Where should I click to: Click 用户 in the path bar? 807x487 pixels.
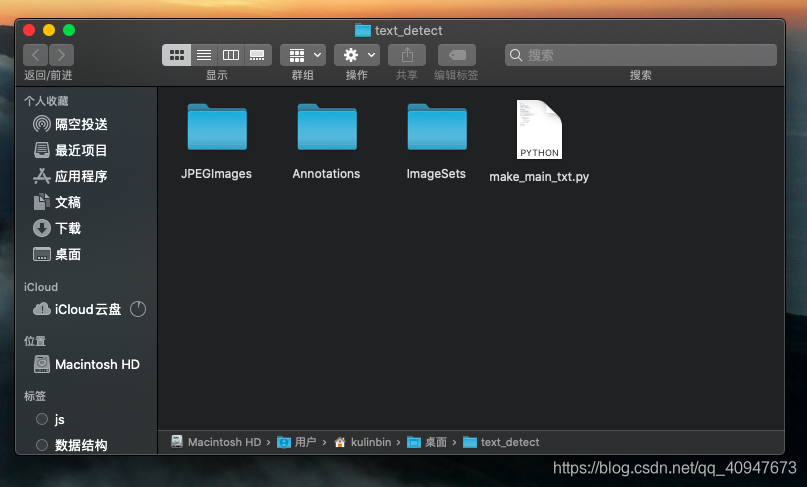pos(297,442)
